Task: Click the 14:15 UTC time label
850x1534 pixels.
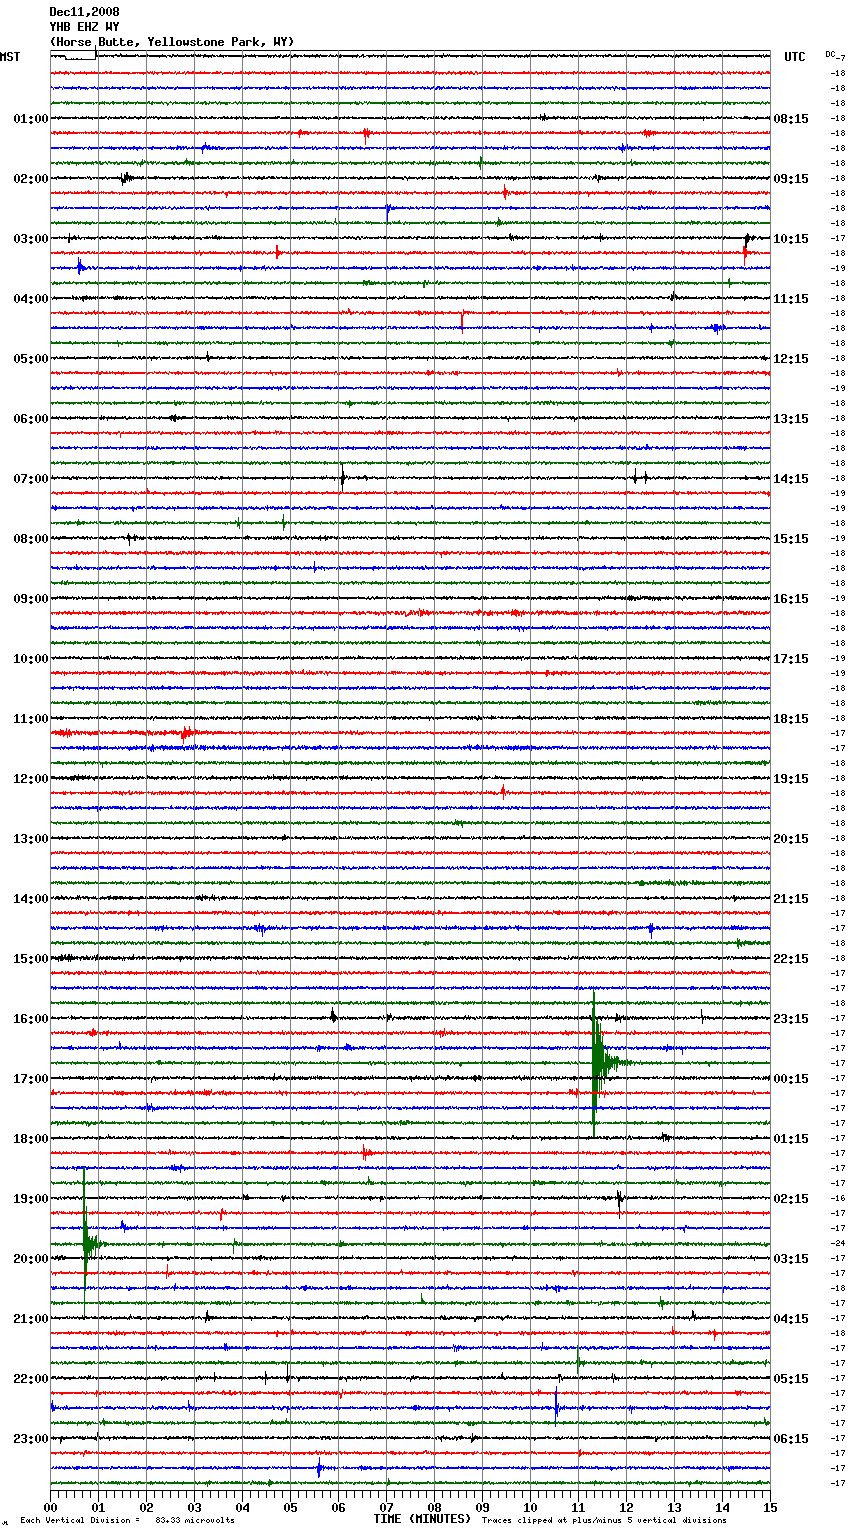Action: (791, 479)
